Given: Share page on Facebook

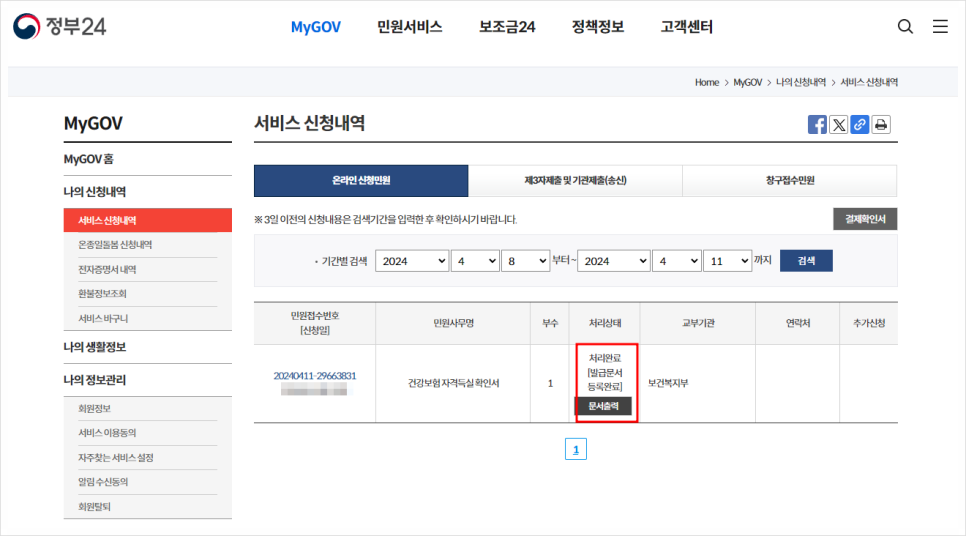Looking at the screenshot, I should (x=818, y=124).
